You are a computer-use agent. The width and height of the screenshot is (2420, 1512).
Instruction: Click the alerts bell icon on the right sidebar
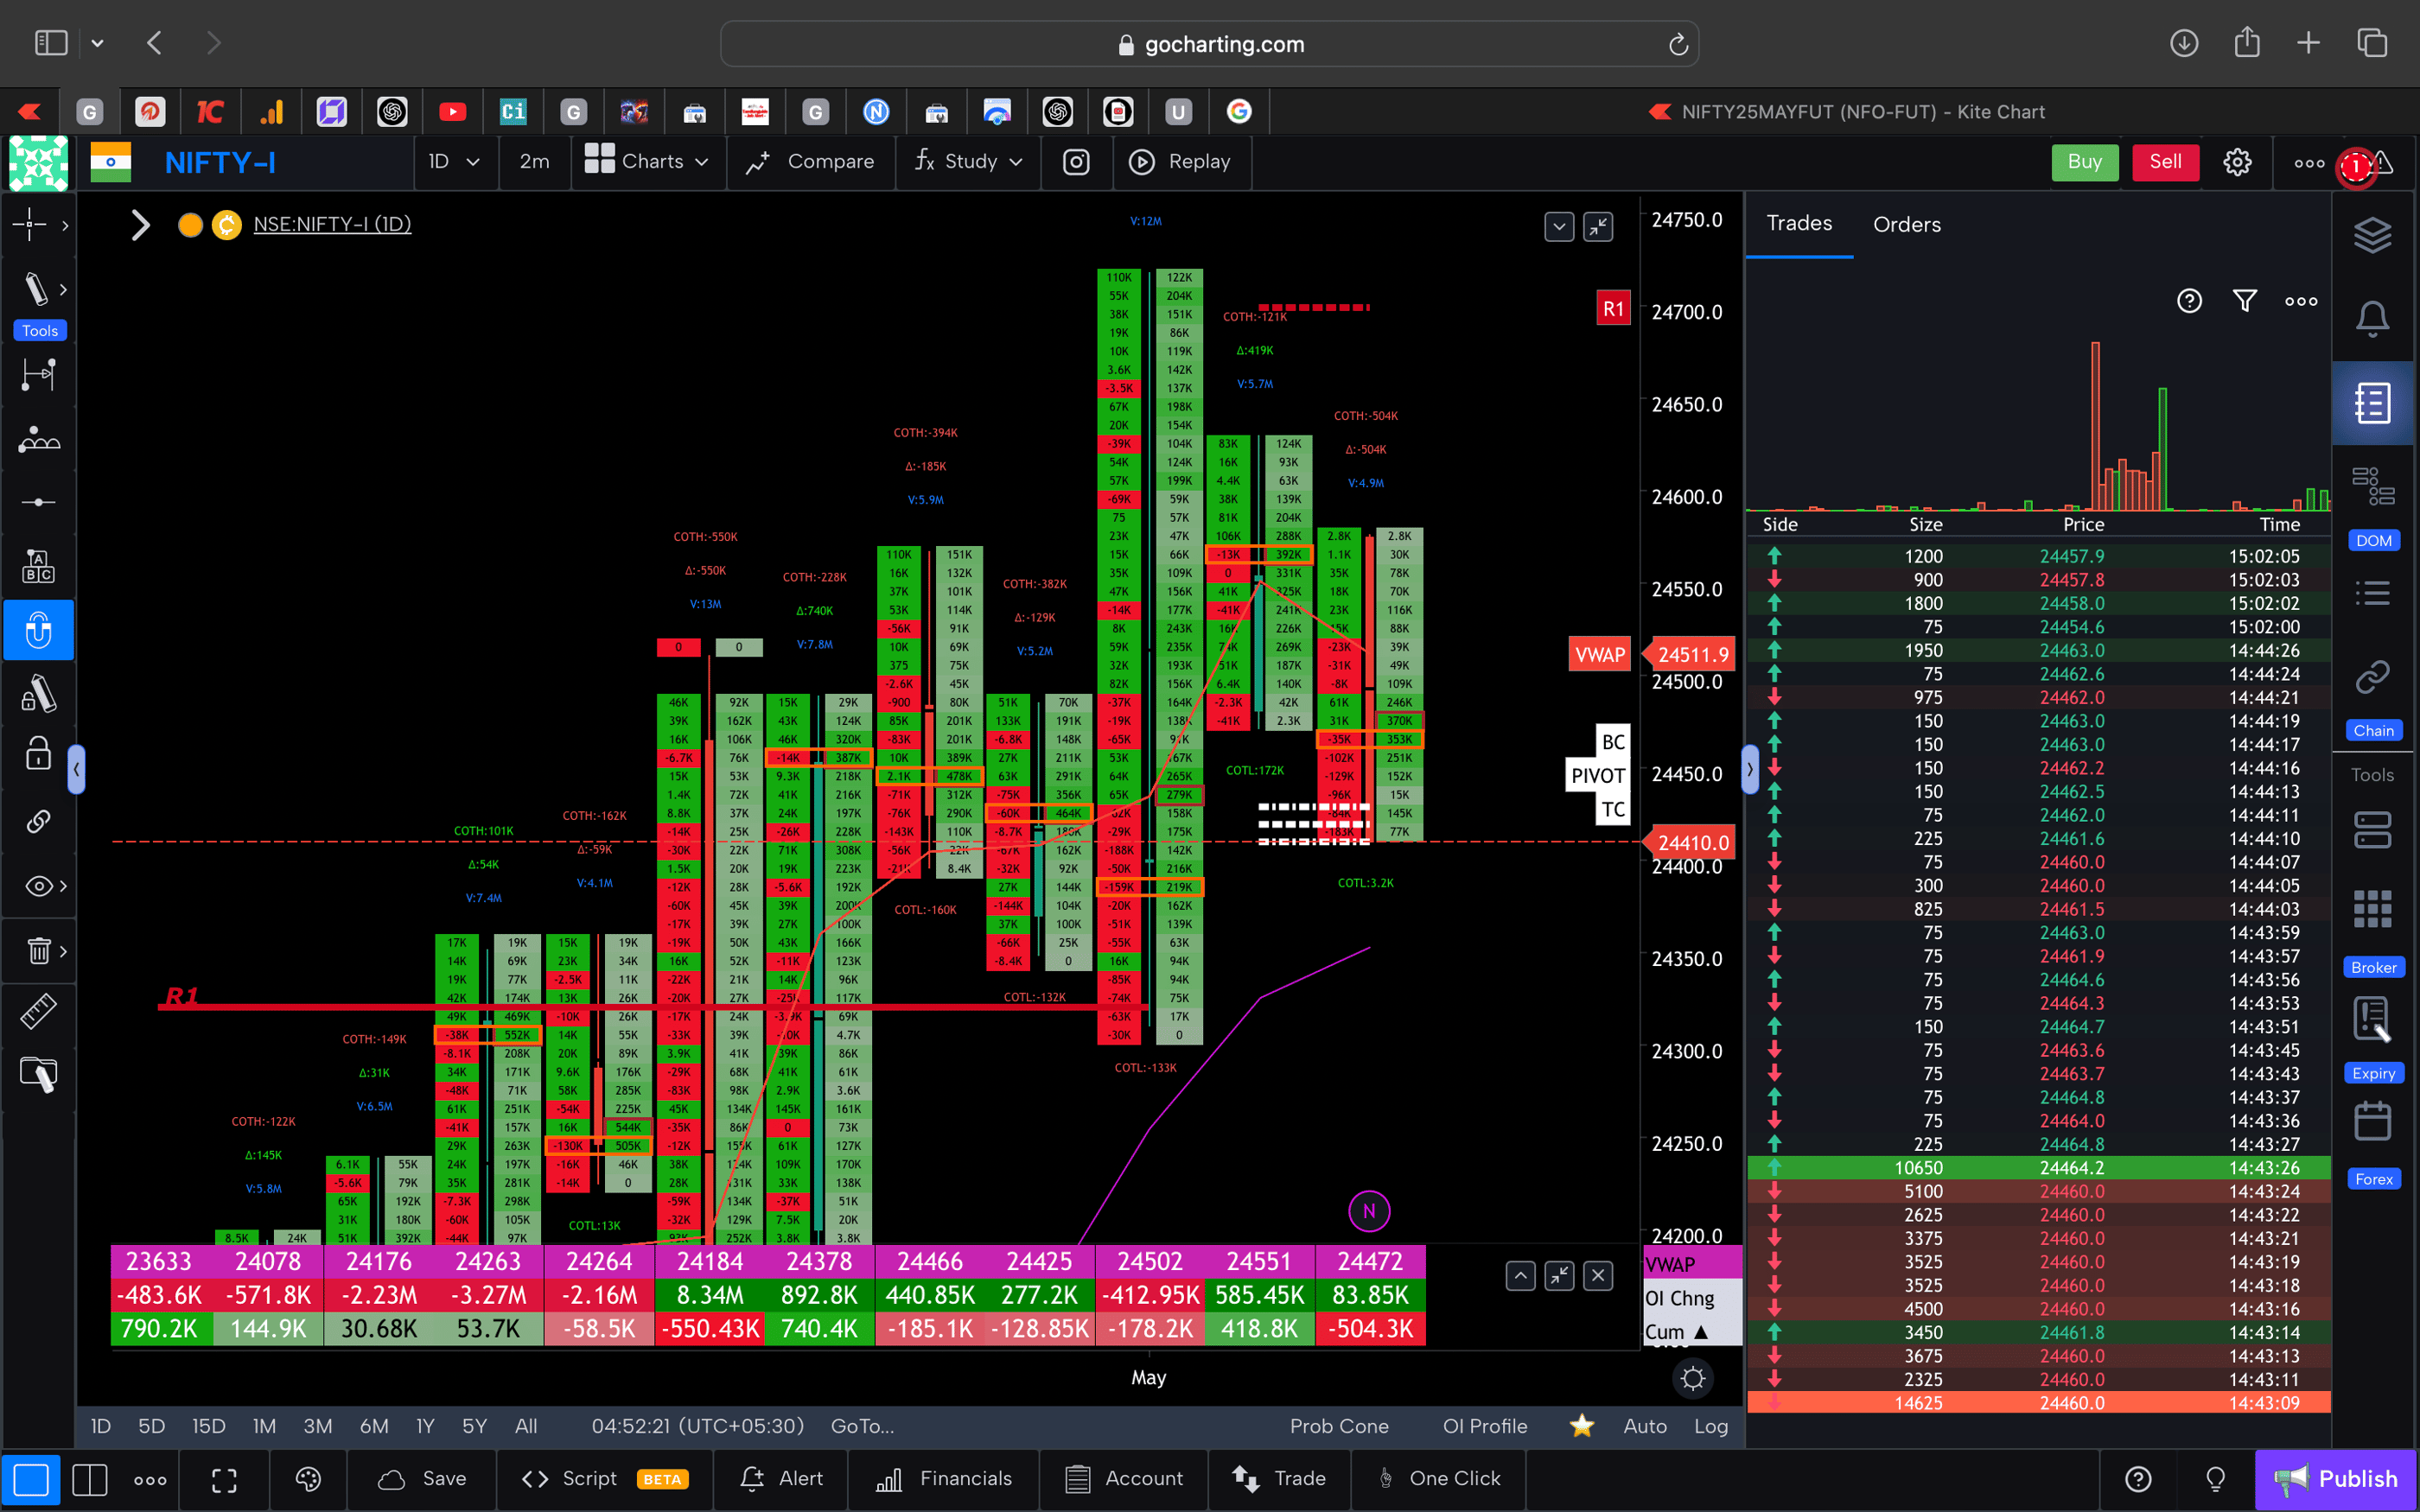click(x=2374, y=318)
